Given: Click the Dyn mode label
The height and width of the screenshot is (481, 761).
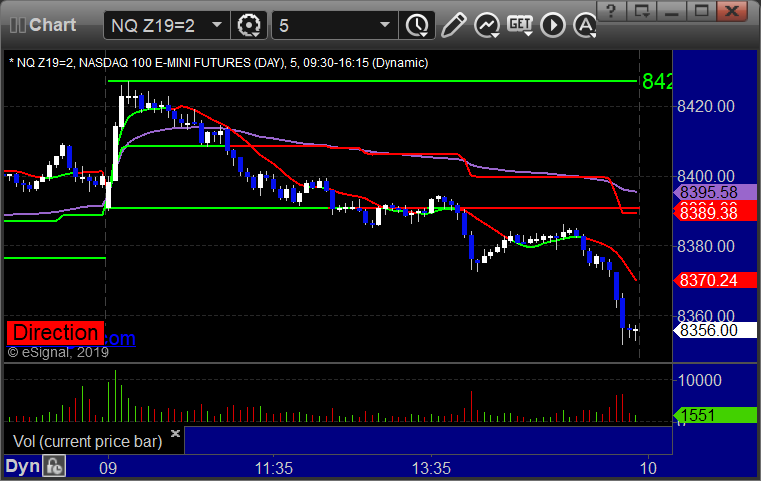Looking at the screenshot, I should (x=22, y=466).
